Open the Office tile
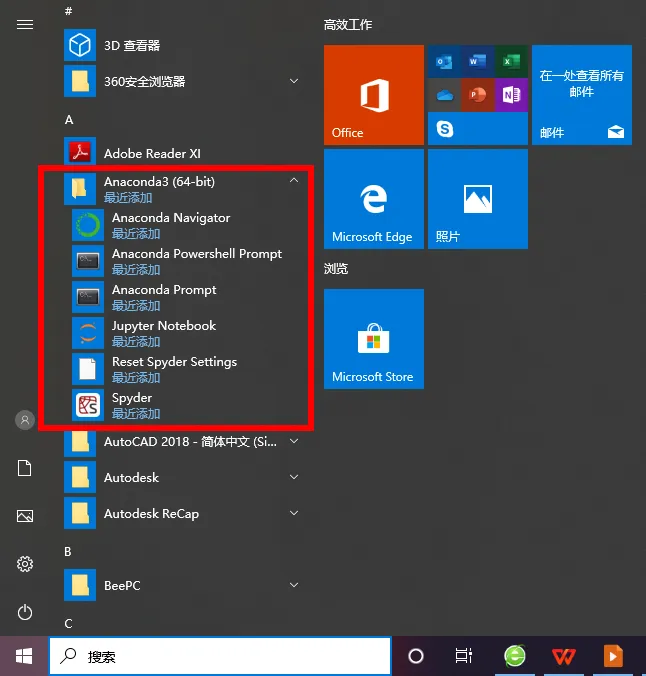 coord(374,95)
